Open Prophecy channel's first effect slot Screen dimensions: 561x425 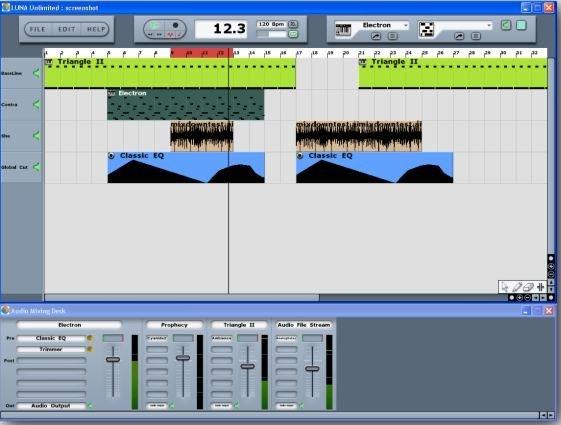157,338
